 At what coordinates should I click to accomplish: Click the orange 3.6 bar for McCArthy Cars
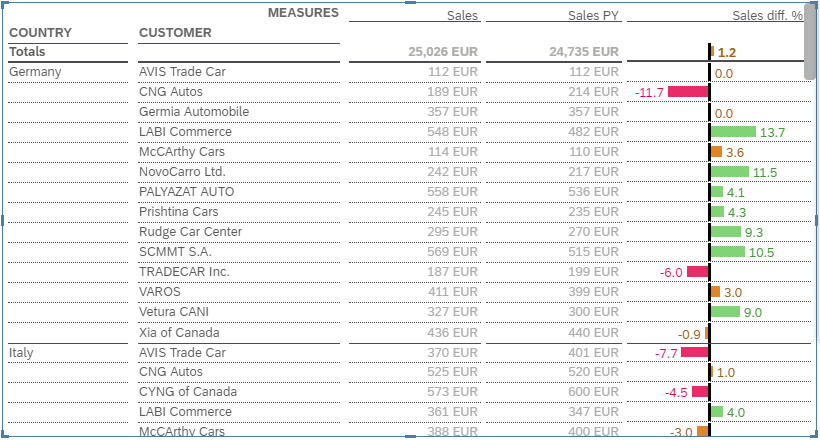[x=716, y=152]
